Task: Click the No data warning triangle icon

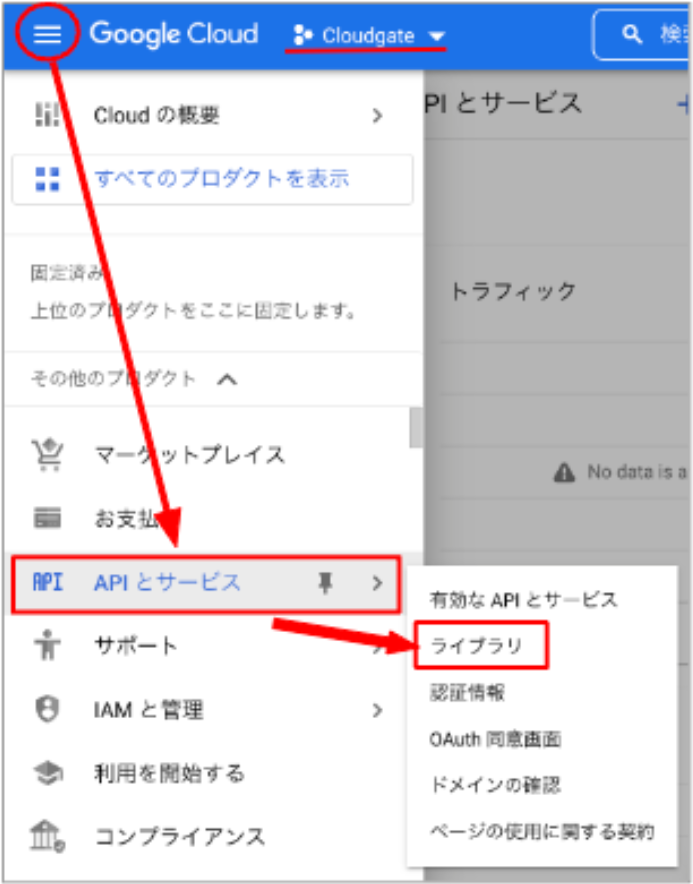Action: [564, 472]
